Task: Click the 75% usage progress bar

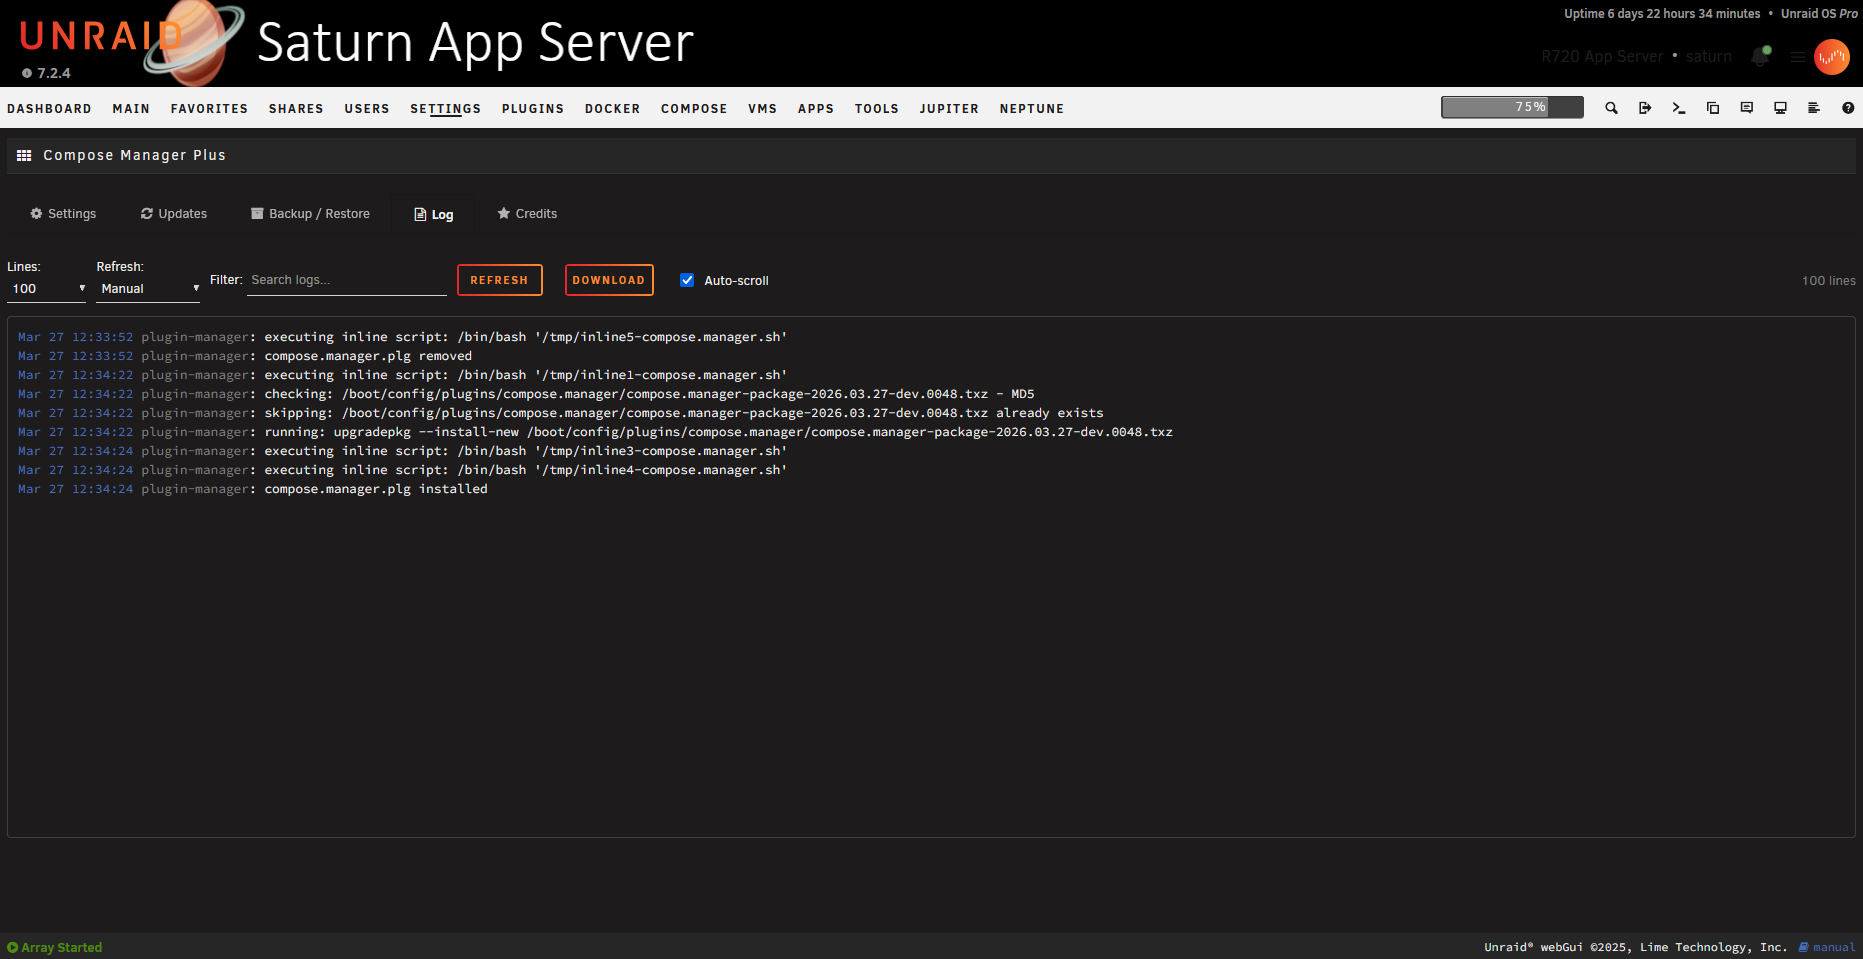Action: tap(1512, 107)
